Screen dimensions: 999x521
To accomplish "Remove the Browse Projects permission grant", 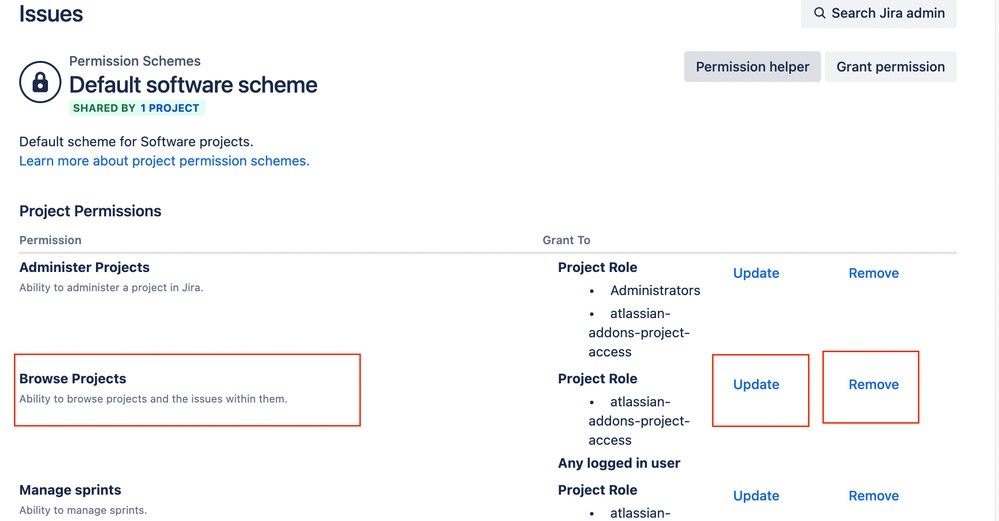I will click(873, 384).
